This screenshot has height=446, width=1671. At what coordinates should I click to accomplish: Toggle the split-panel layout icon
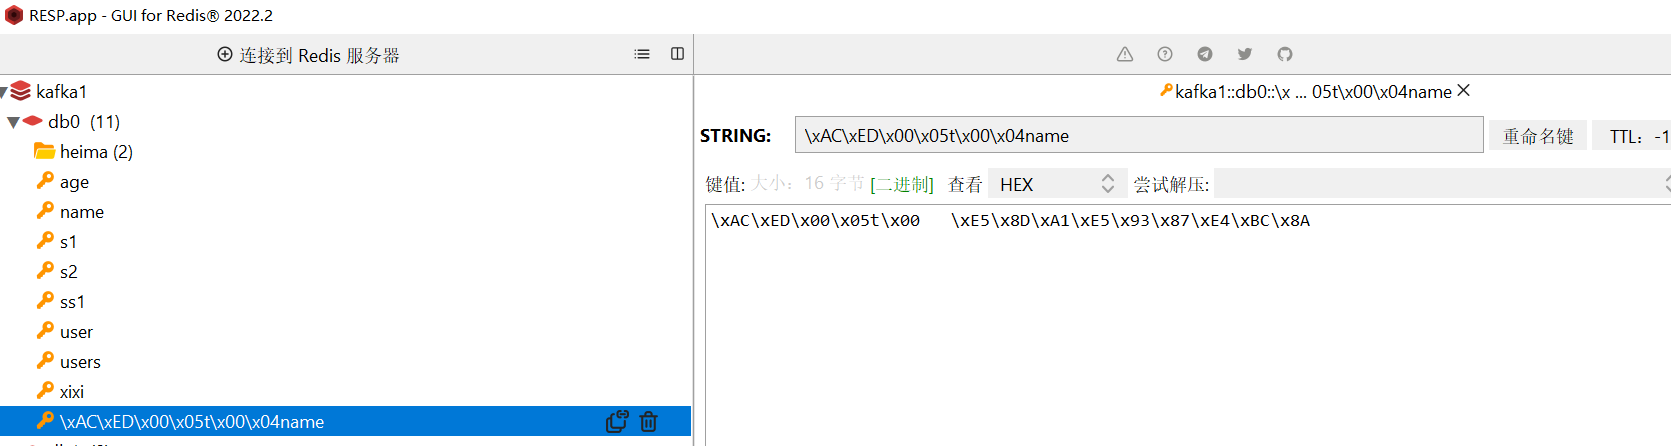tap(677, 54)
